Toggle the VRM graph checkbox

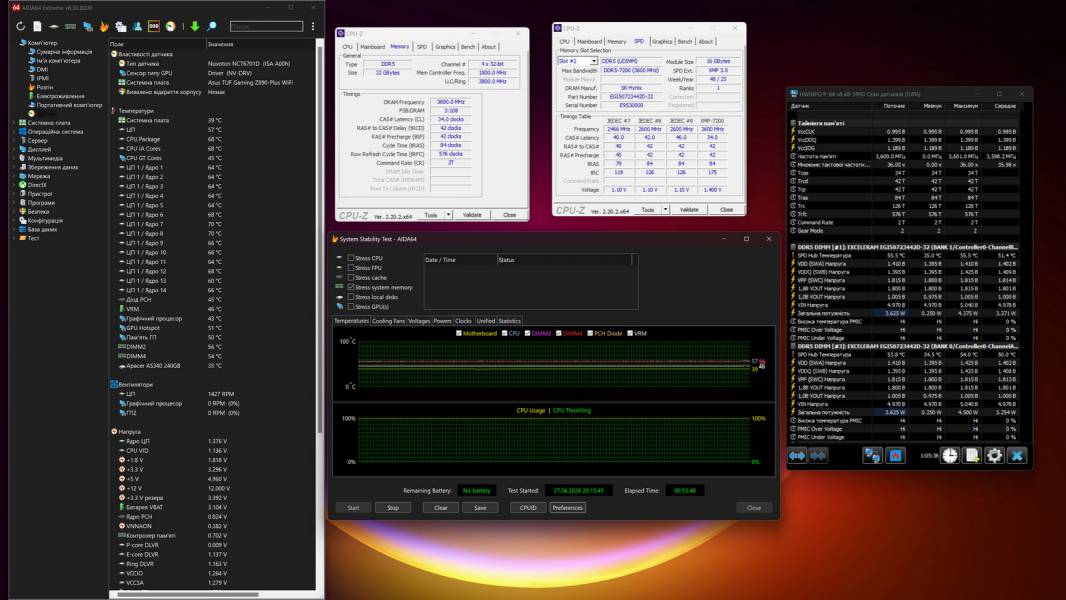pos(630,334)
